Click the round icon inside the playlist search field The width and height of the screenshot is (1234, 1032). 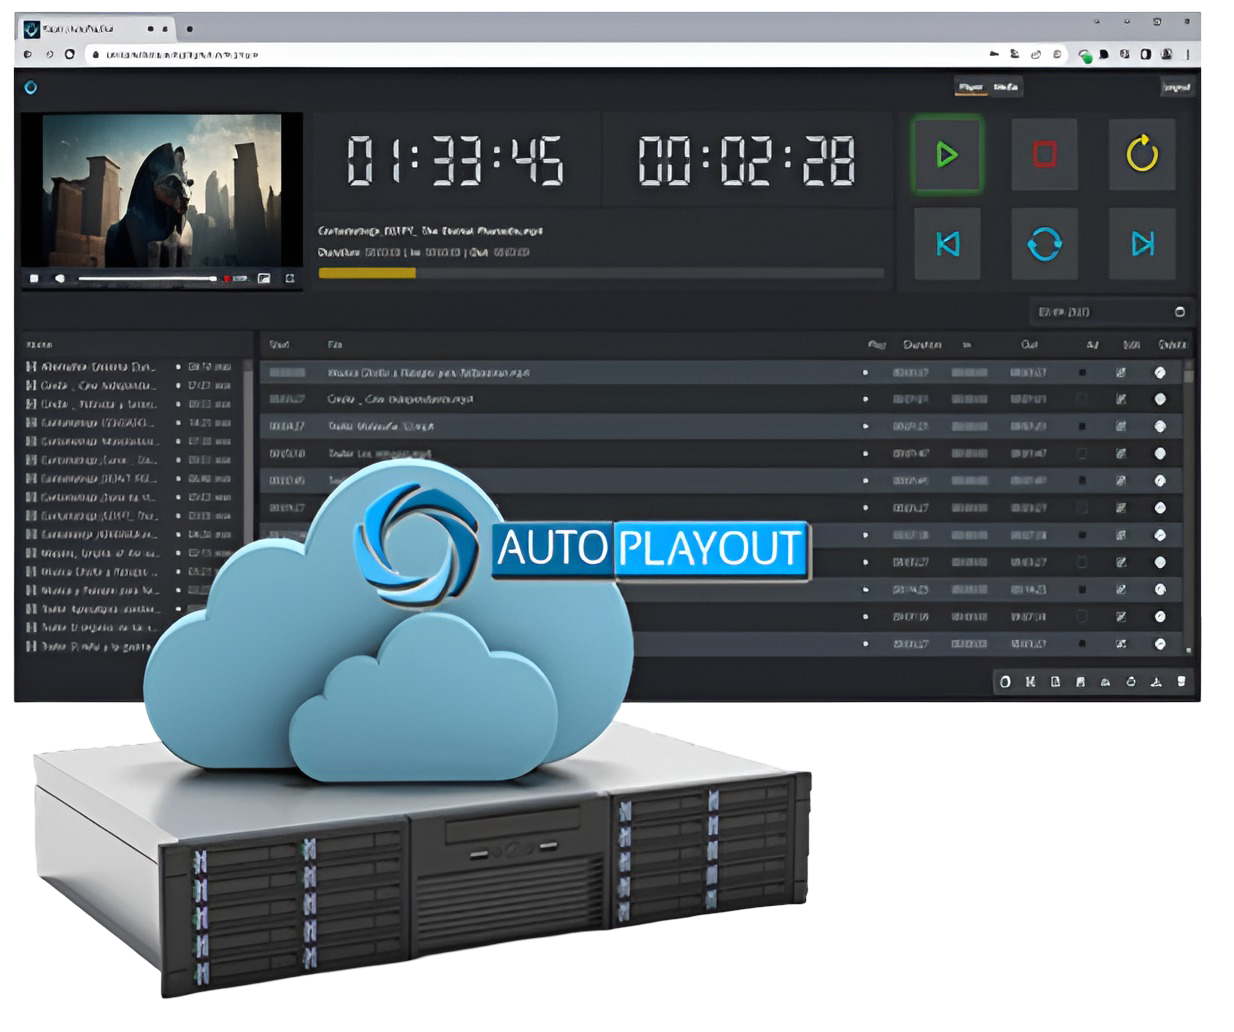click(1179, 312)
